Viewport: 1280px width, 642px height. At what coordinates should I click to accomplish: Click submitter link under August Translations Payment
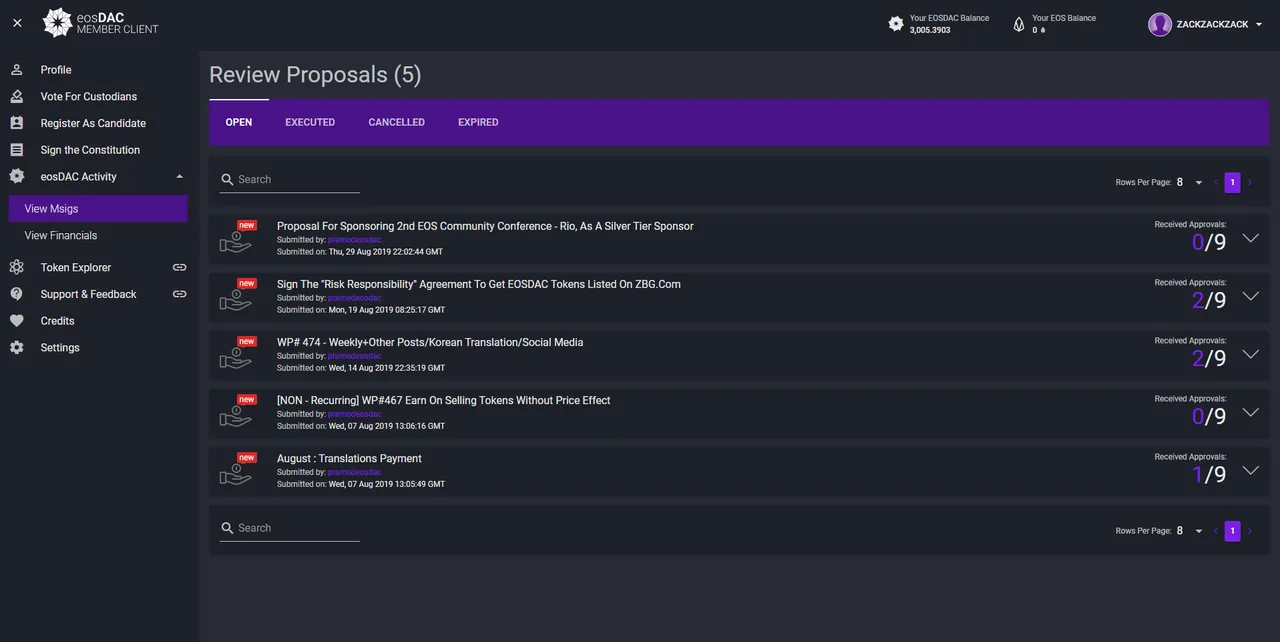[355, 472]
